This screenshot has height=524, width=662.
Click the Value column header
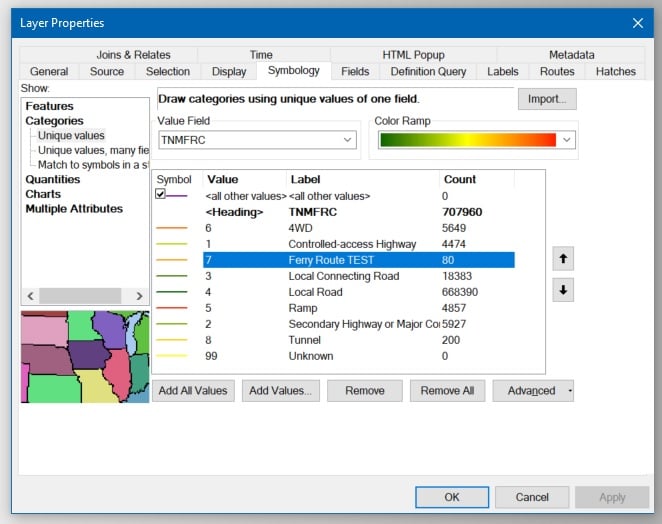click(244, 179)
